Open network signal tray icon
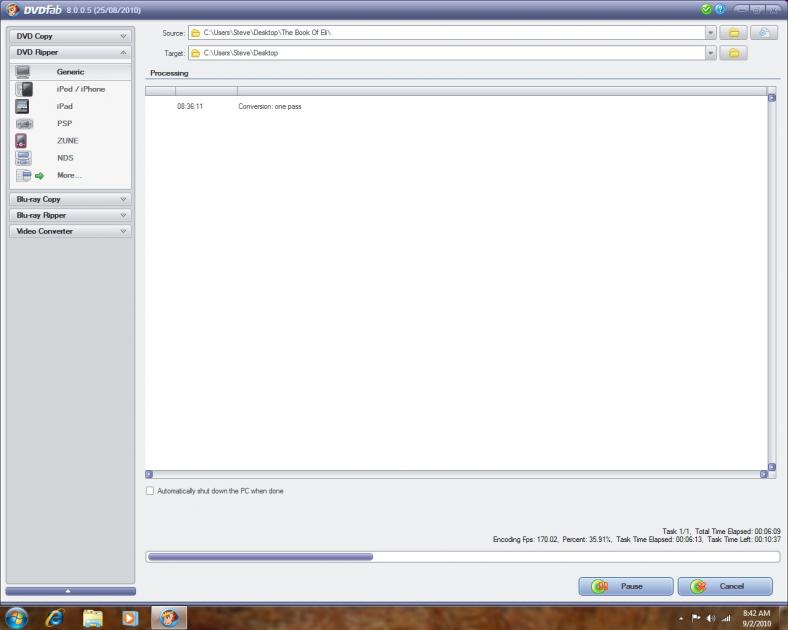Screen dimensions: 788x630 [726, 618]
